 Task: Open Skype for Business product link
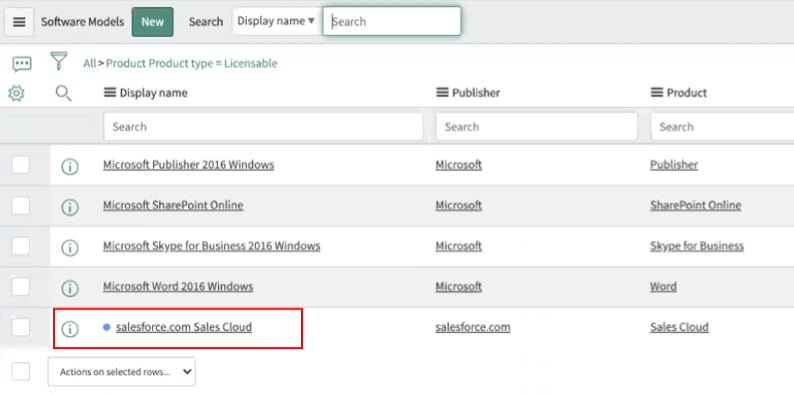[x=697, y=246]
